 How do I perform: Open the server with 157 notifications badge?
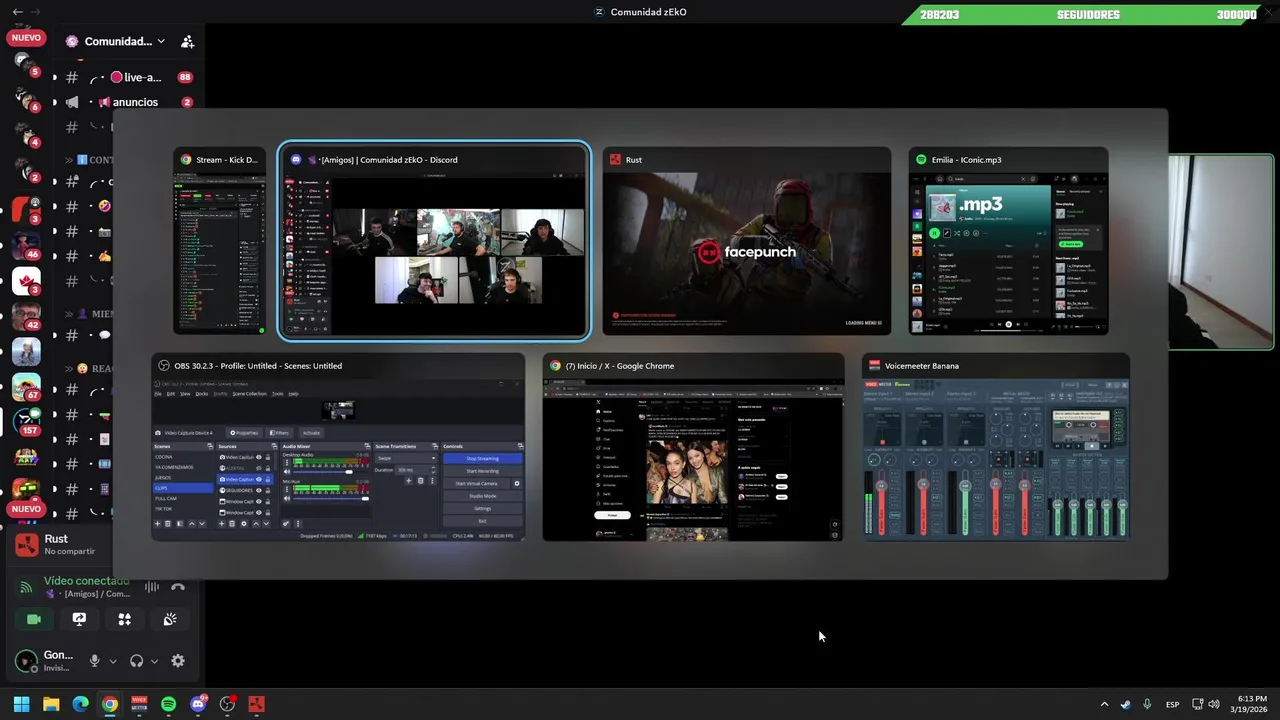coord(26,422)
